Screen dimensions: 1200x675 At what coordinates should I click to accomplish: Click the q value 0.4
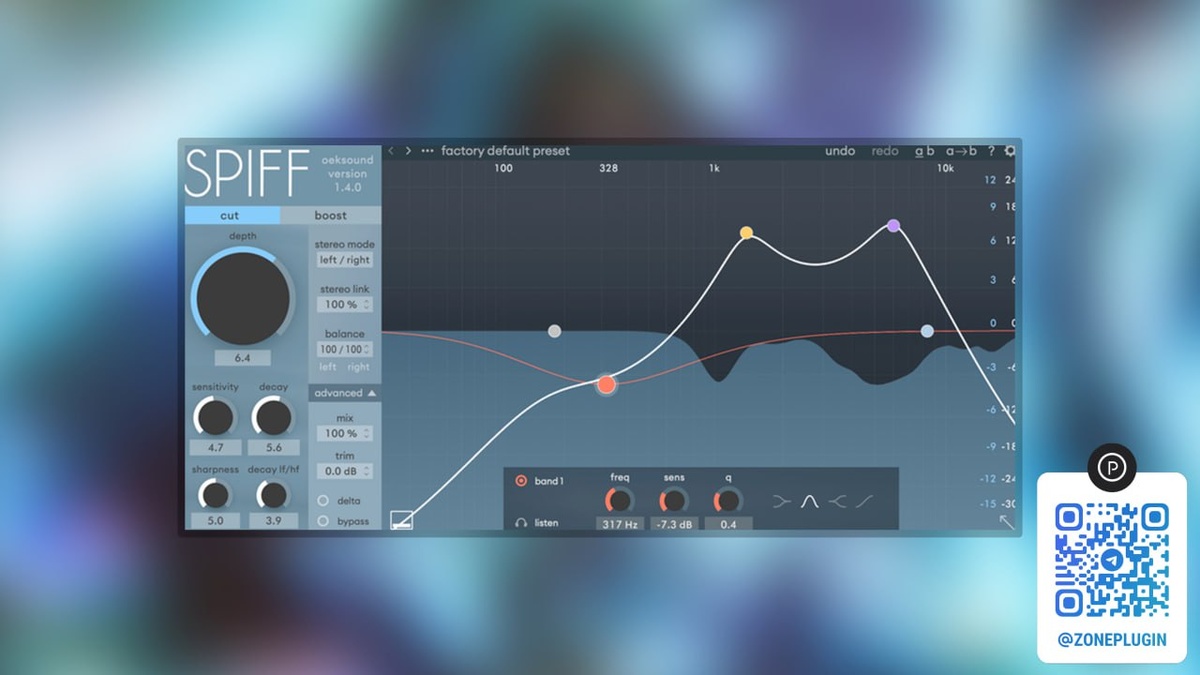(x=729, y=523)
